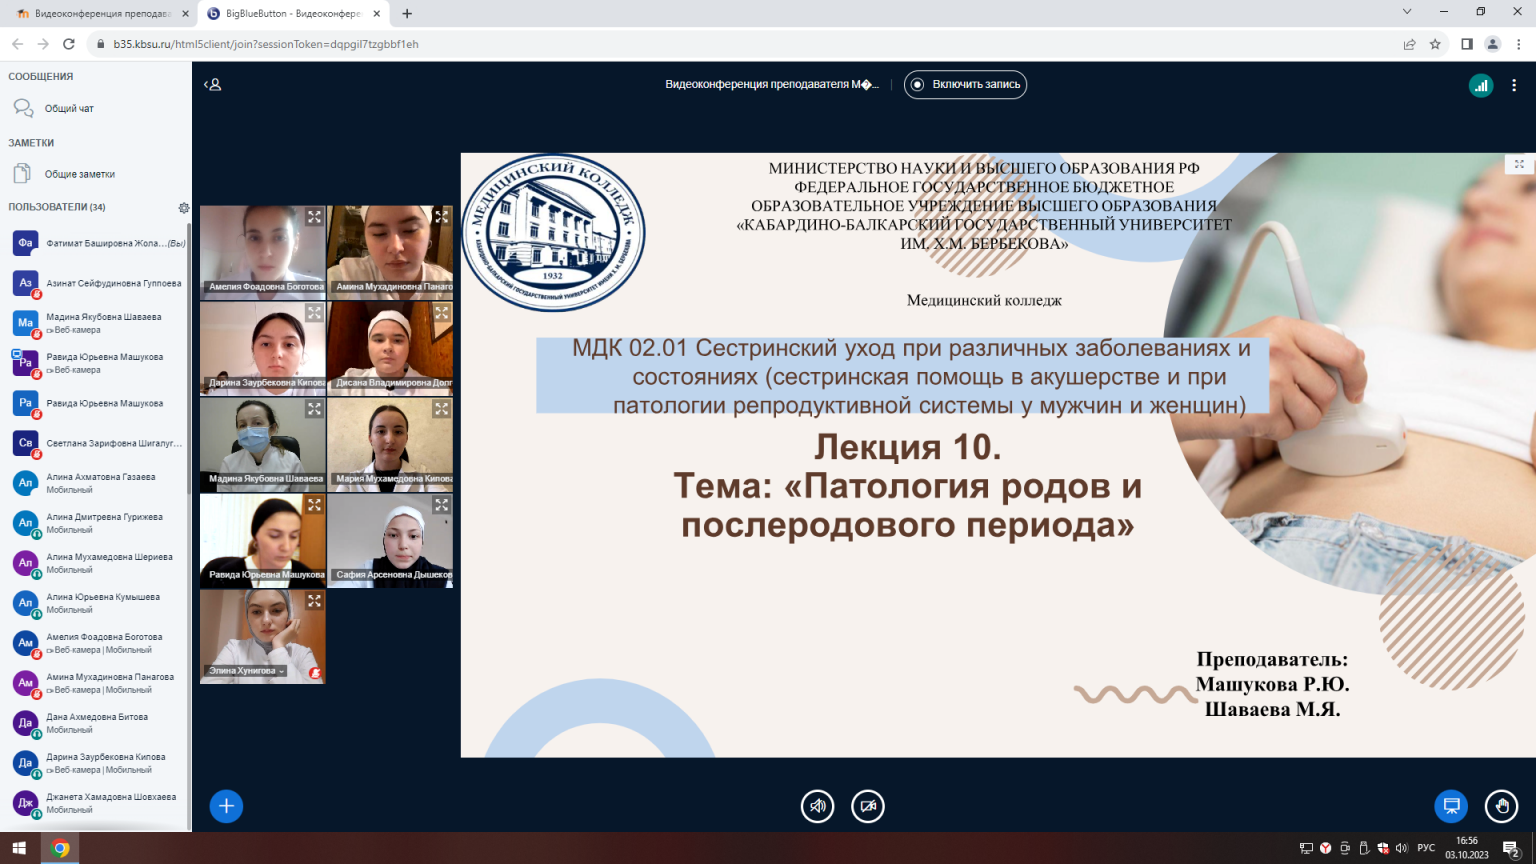Click Джанета Хамадовна Шовхаева user entry
The height and width of the screenshot is (864, 1536).
pyautogui.click(x=97, y=803)
